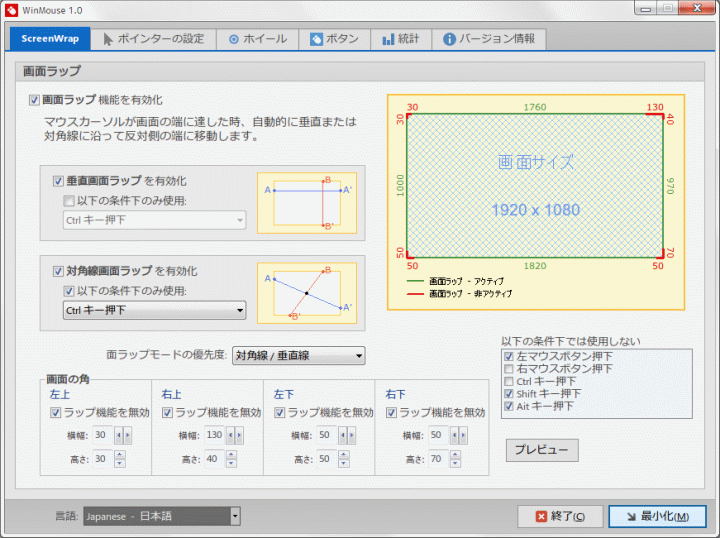720x538 pixels.
Task: Enable the condition checkbox under 垂直画面ラップ
Action: click(68, 201)
